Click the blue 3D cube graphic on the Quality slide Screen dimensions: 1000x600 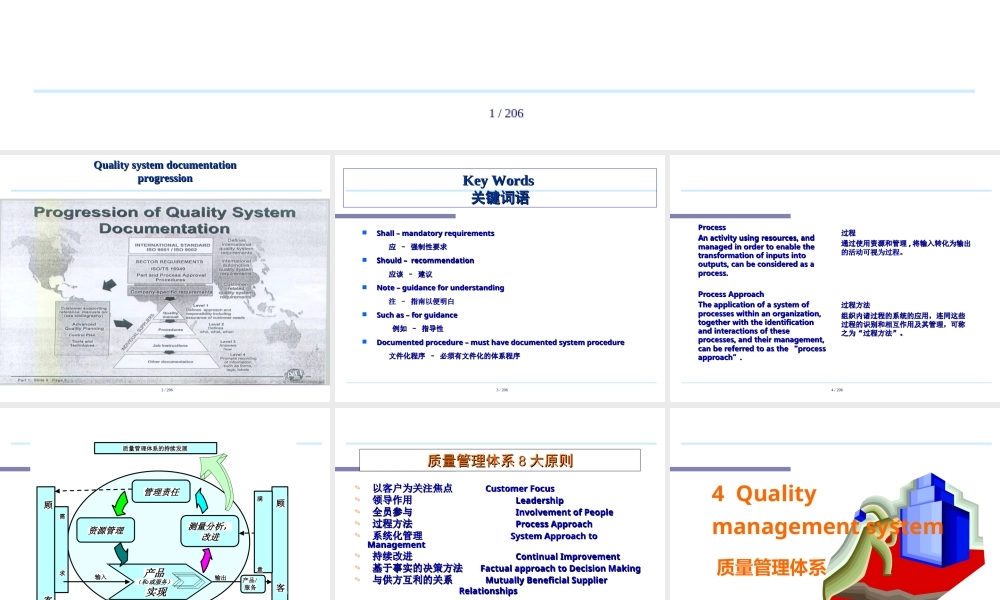[934, 520]
